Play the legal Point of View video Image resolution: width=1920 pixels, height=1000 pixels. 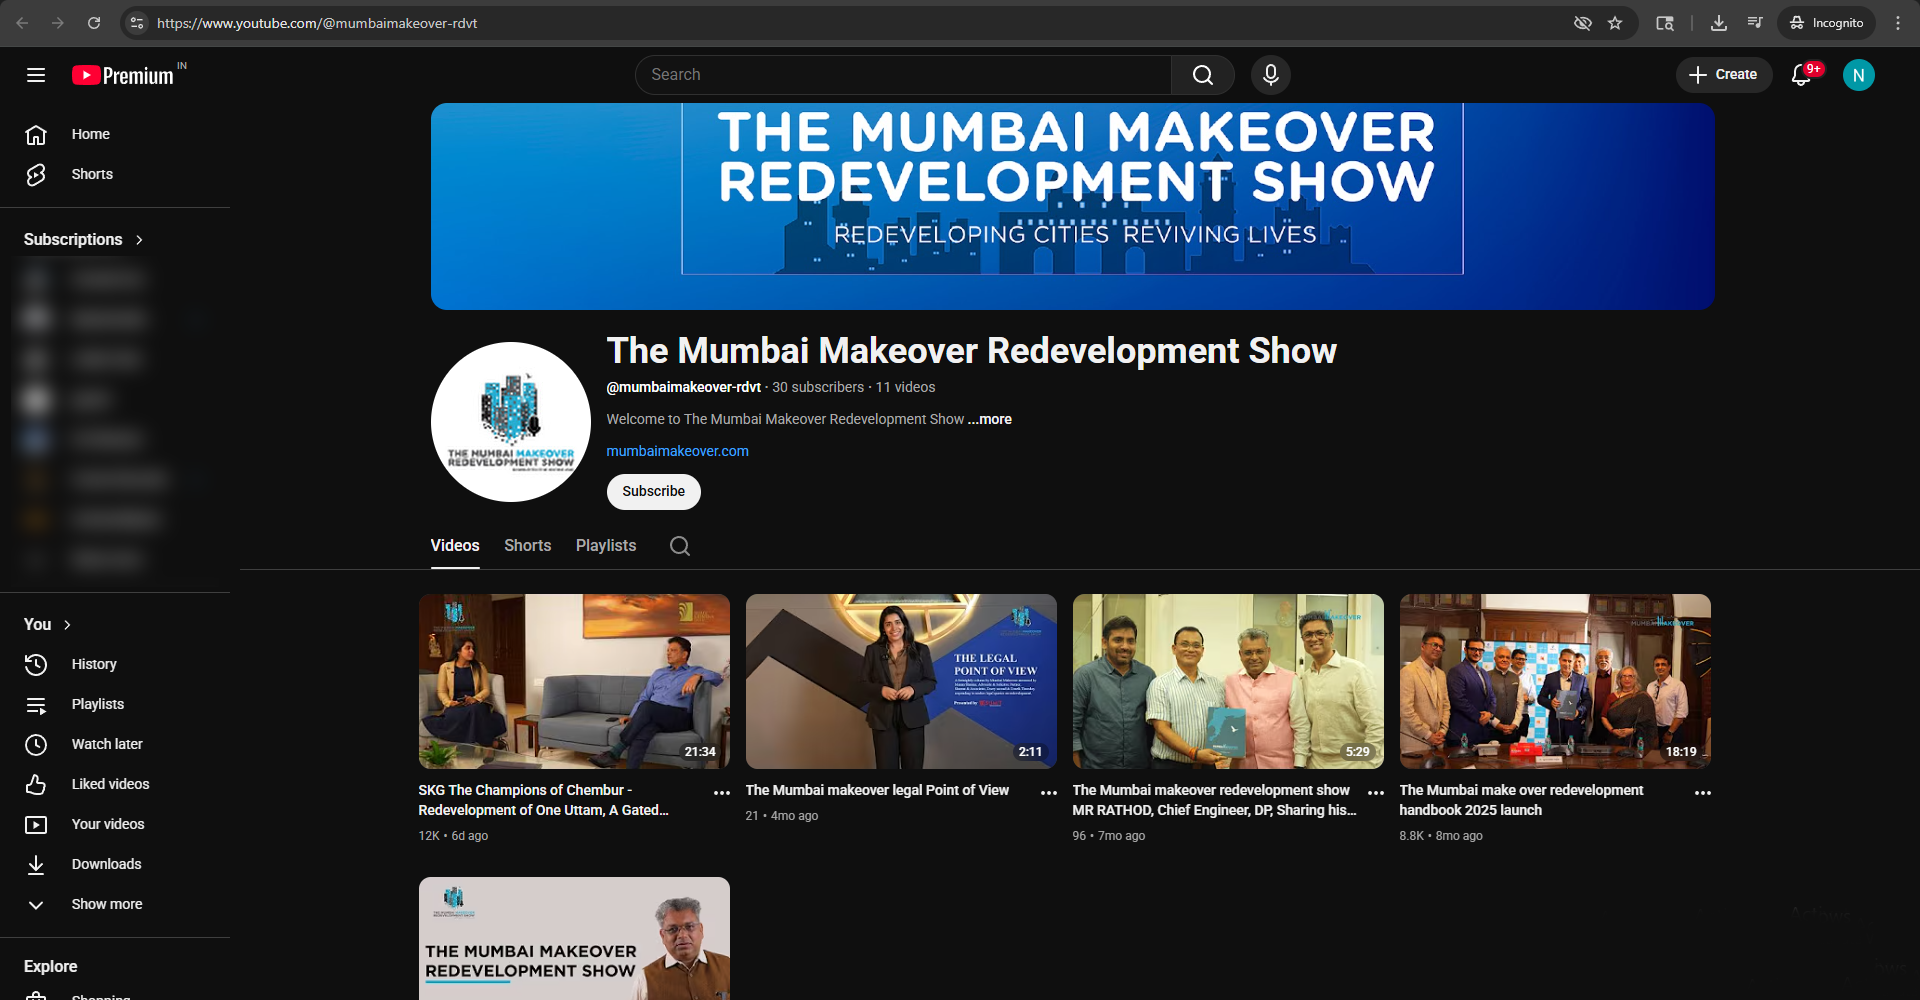pyautogui.click(x=900, y=681)
